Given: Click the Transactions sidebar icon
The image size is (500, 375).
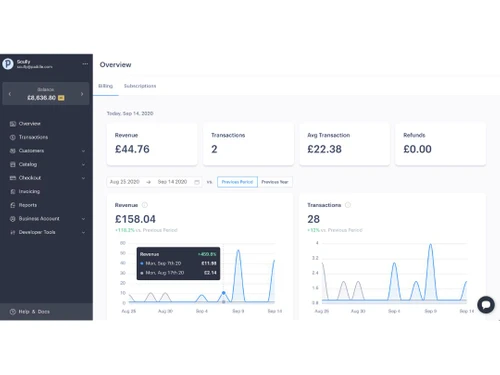Looking at the screenshot, I should 13,137.
